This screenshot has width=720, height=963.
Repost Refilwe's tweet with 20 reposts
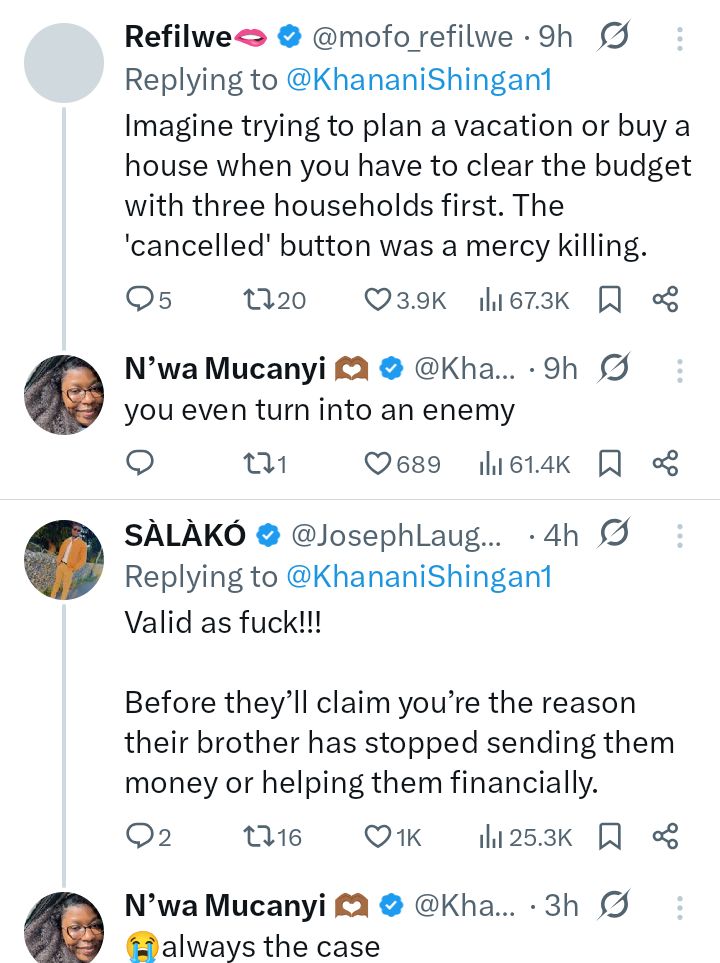tap(257, 299)
